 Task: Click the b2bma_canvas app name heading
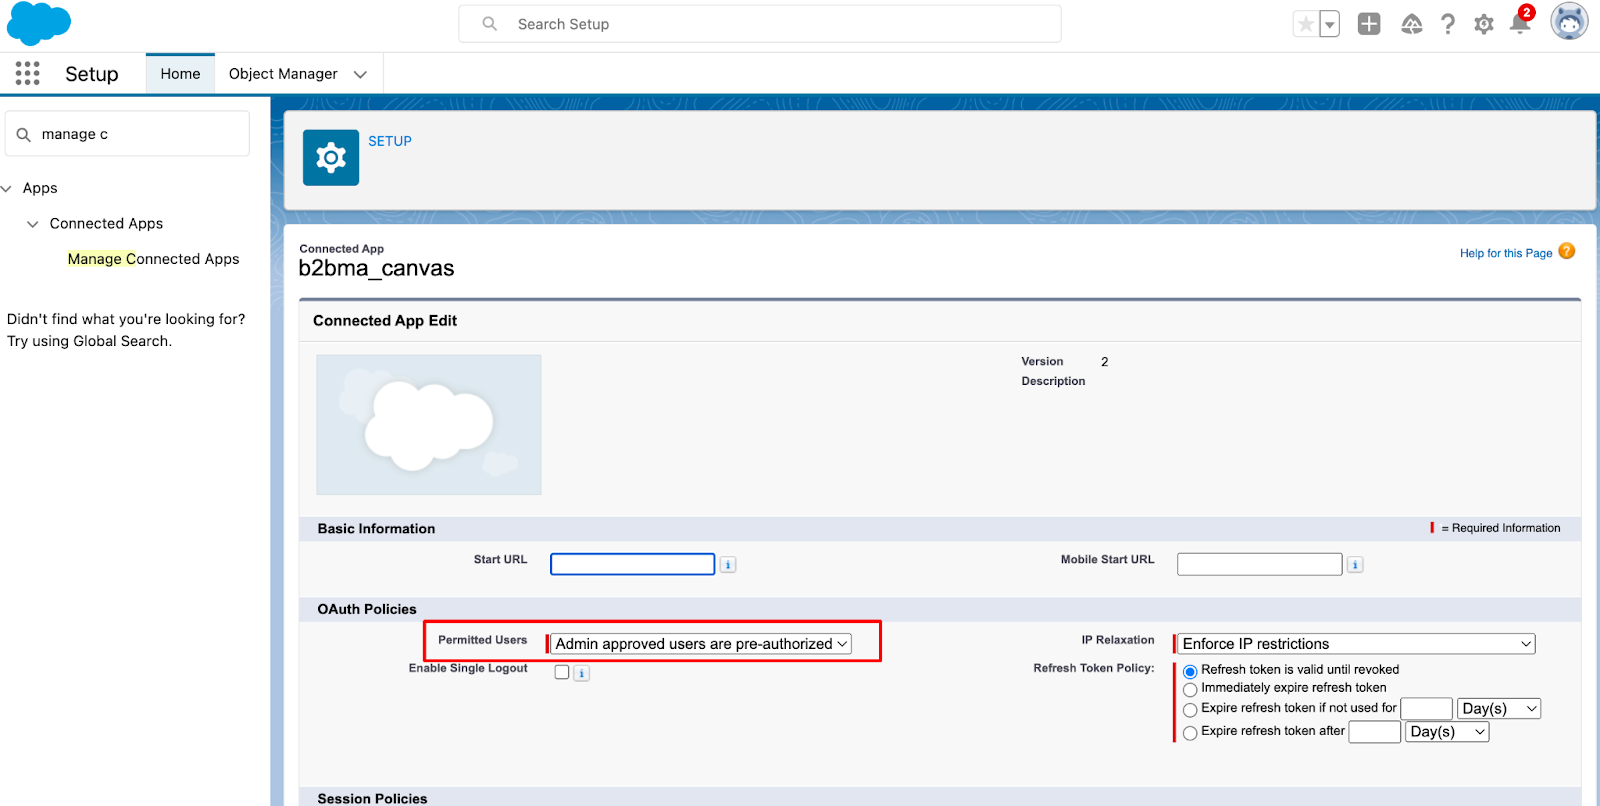click(376, 268)
